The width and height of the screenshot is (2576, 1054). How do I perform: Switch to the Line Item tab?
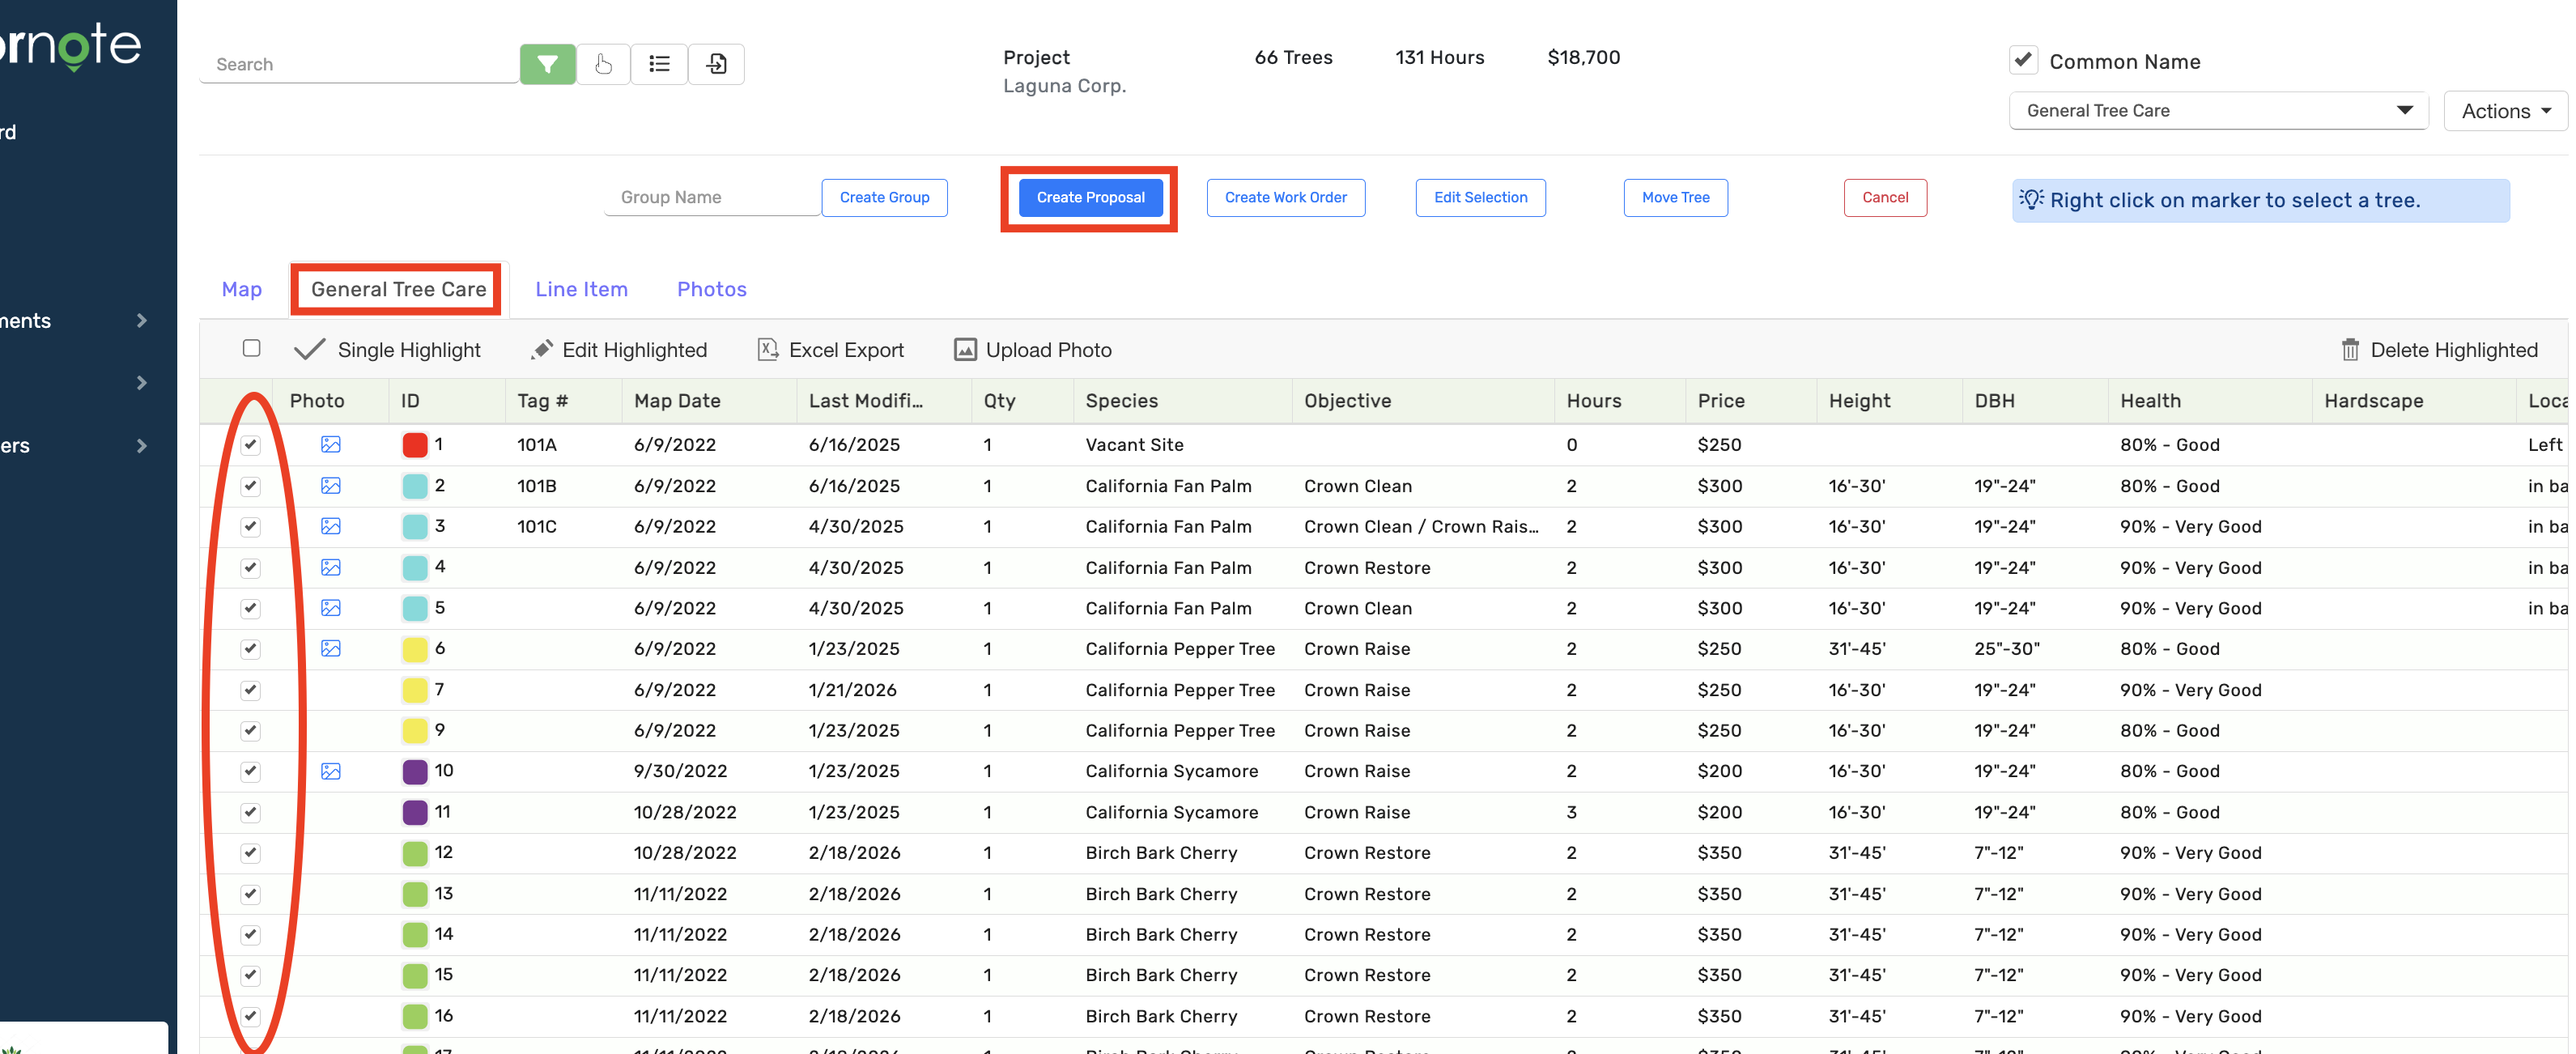click(581, 289)
